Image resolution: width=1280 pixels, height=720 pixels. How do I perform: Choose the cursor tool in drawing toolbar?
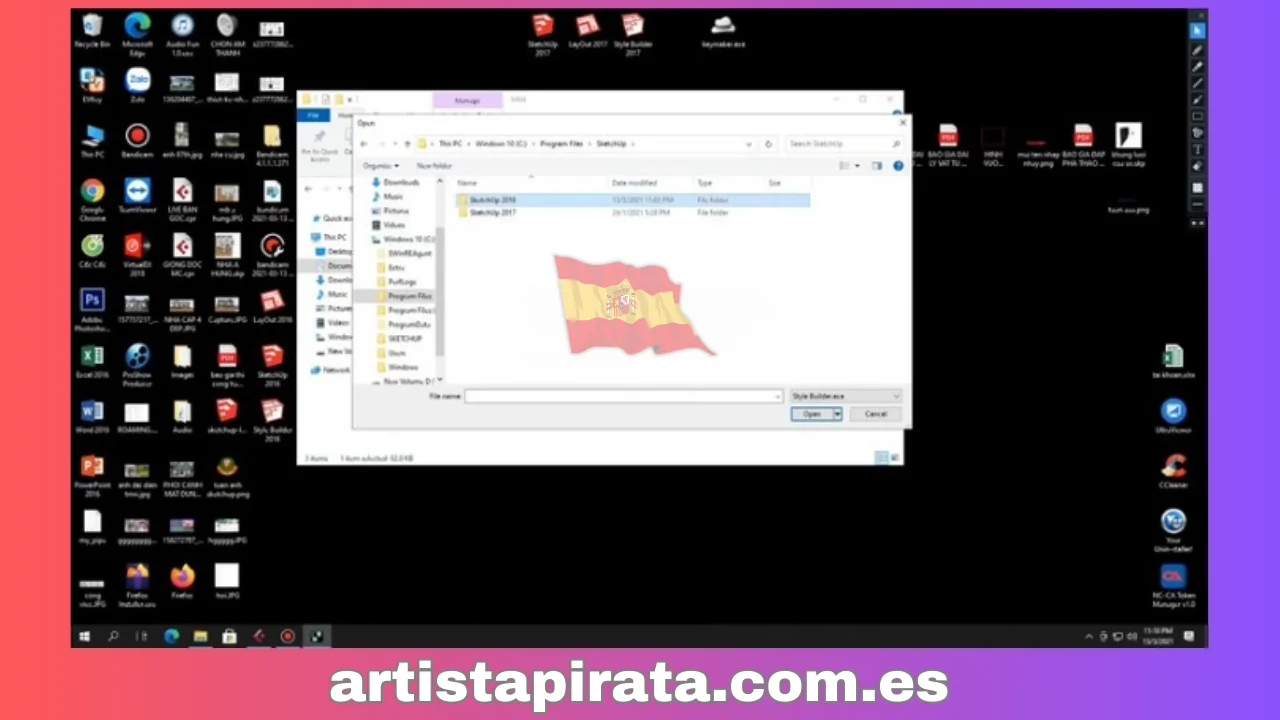[x=1197, y=31]
